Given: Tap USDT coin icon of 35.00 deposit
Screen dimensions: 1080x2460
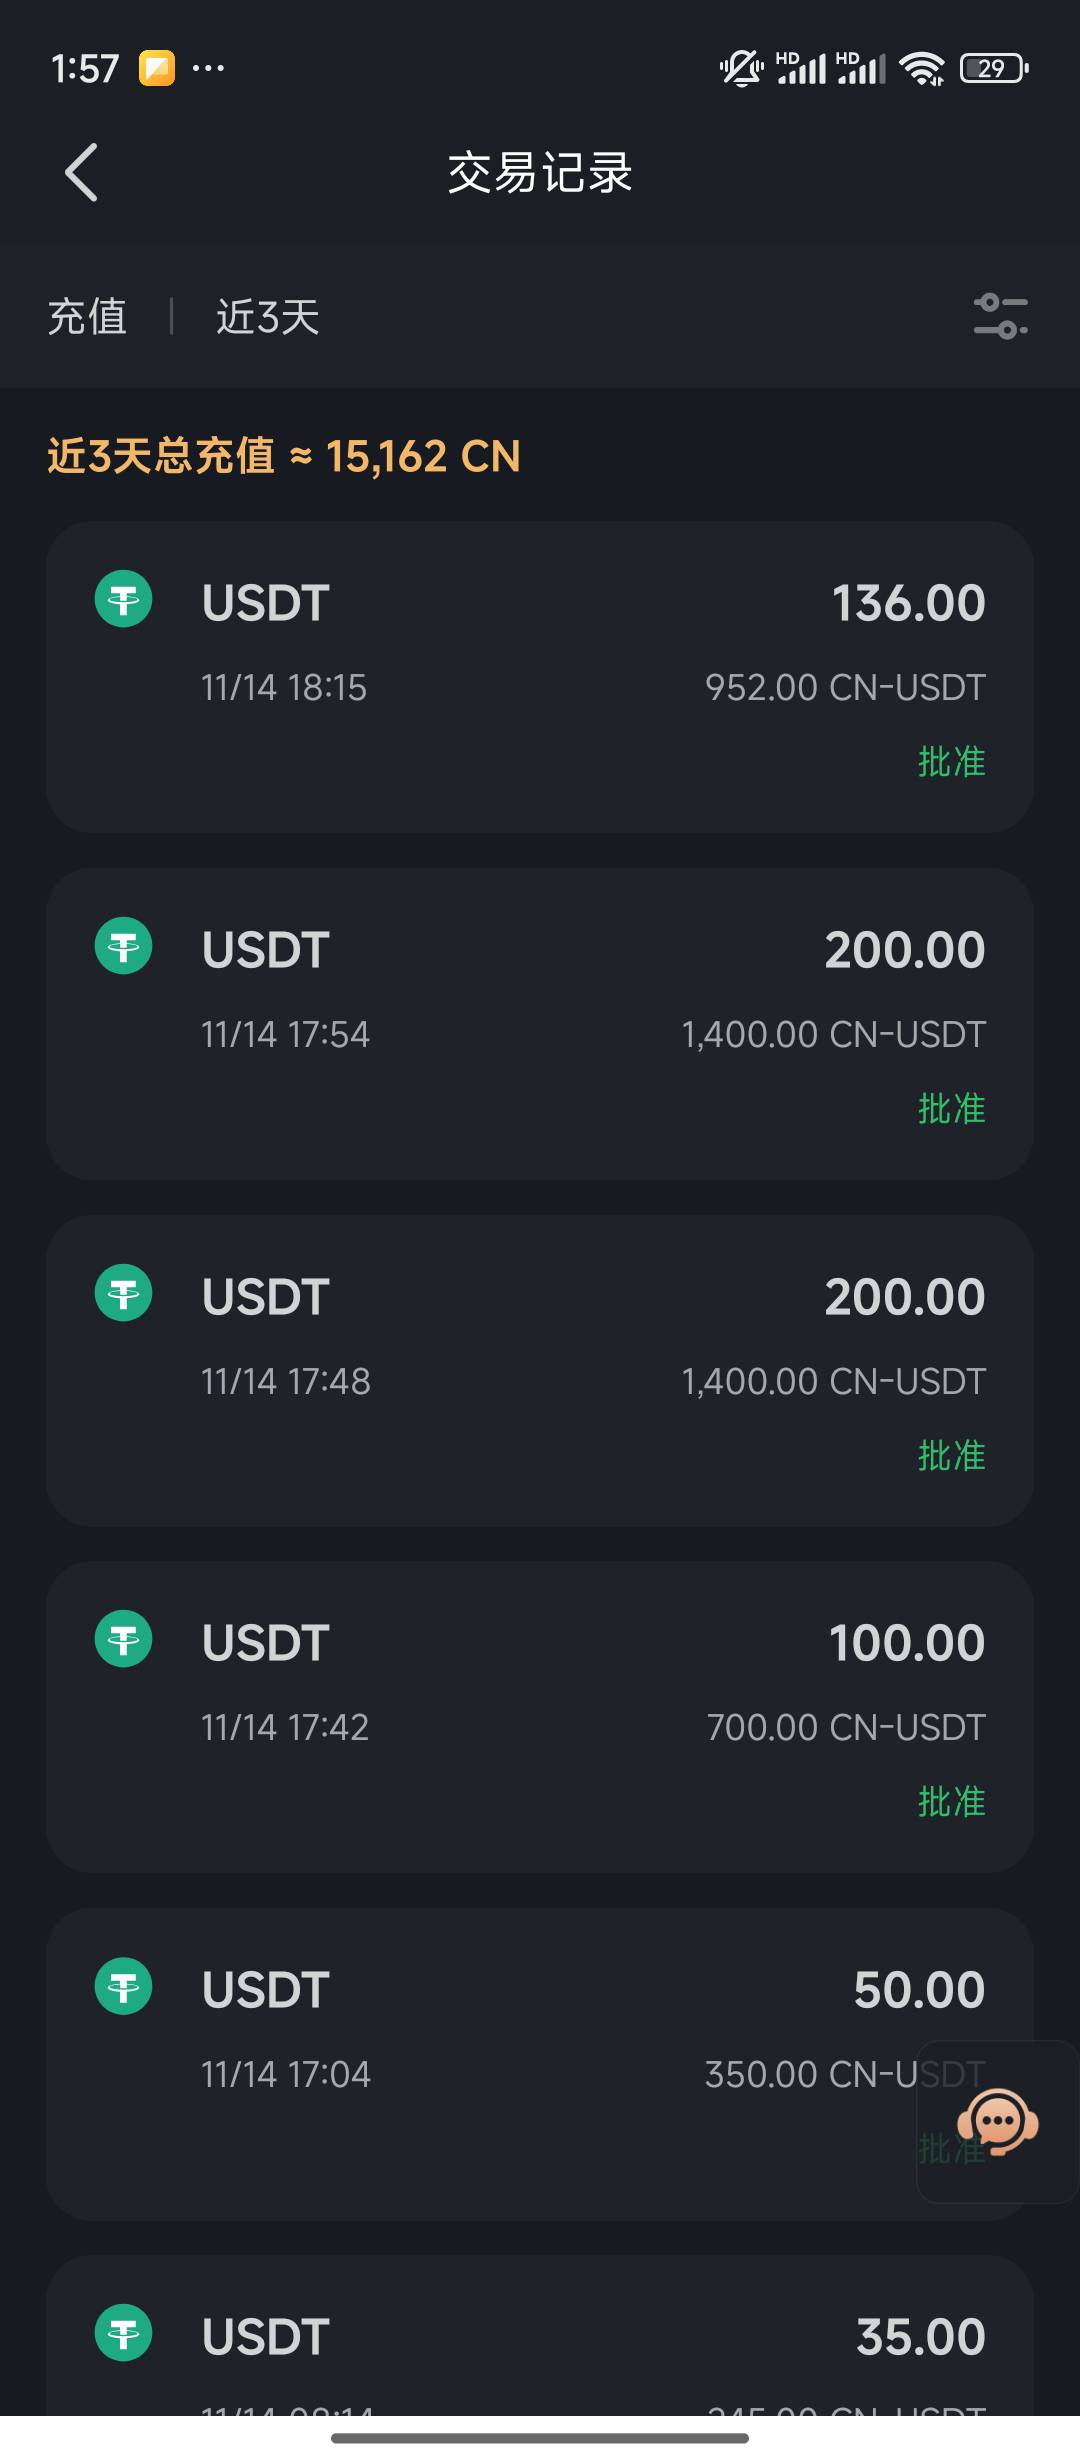Looking at the screenshot, I should point(124,2333).
